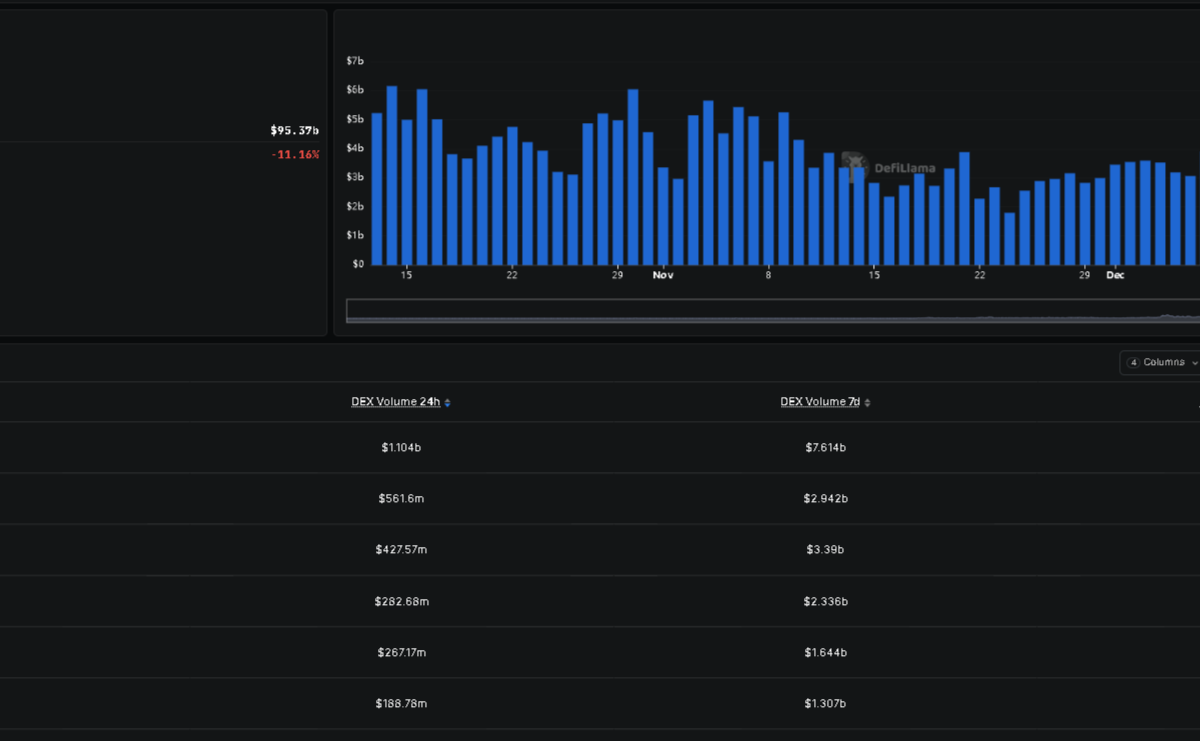
Task: Click the $7b label on chart y-axis
Action: 355,61
